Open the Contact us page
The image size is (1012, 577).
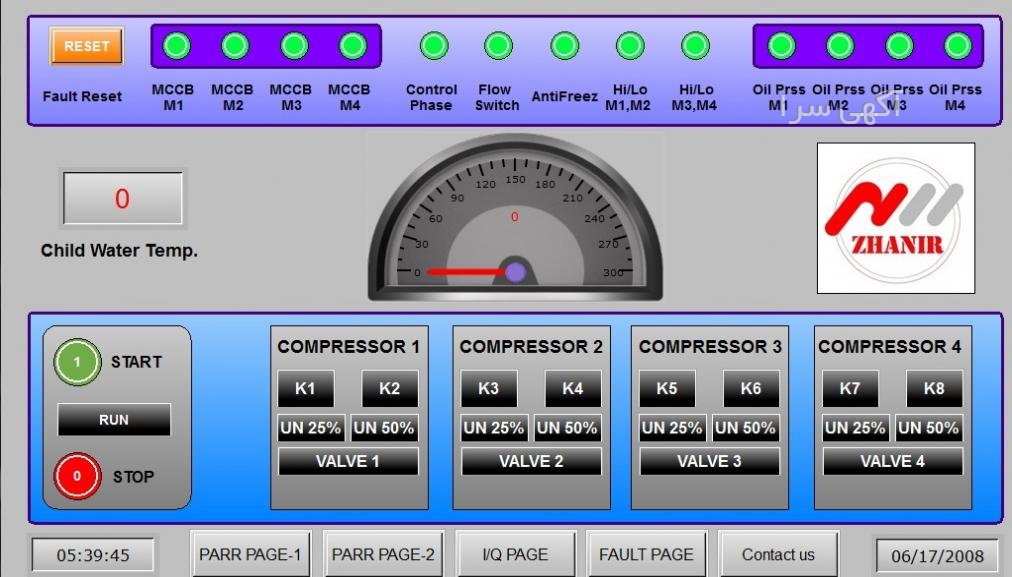click(x=778, y=554)
